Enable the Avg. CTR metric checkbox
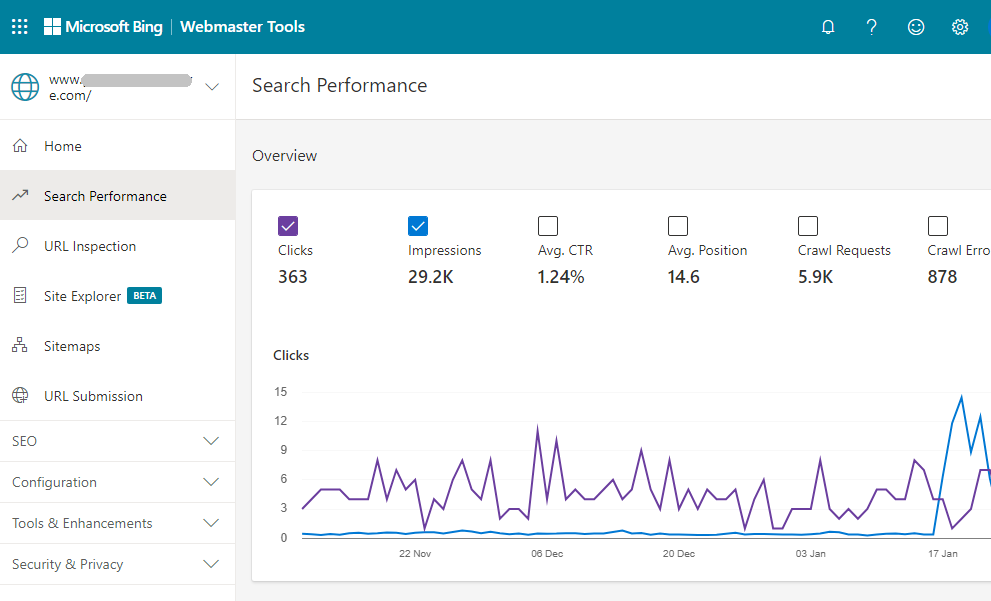 click(x=548, y=226)
